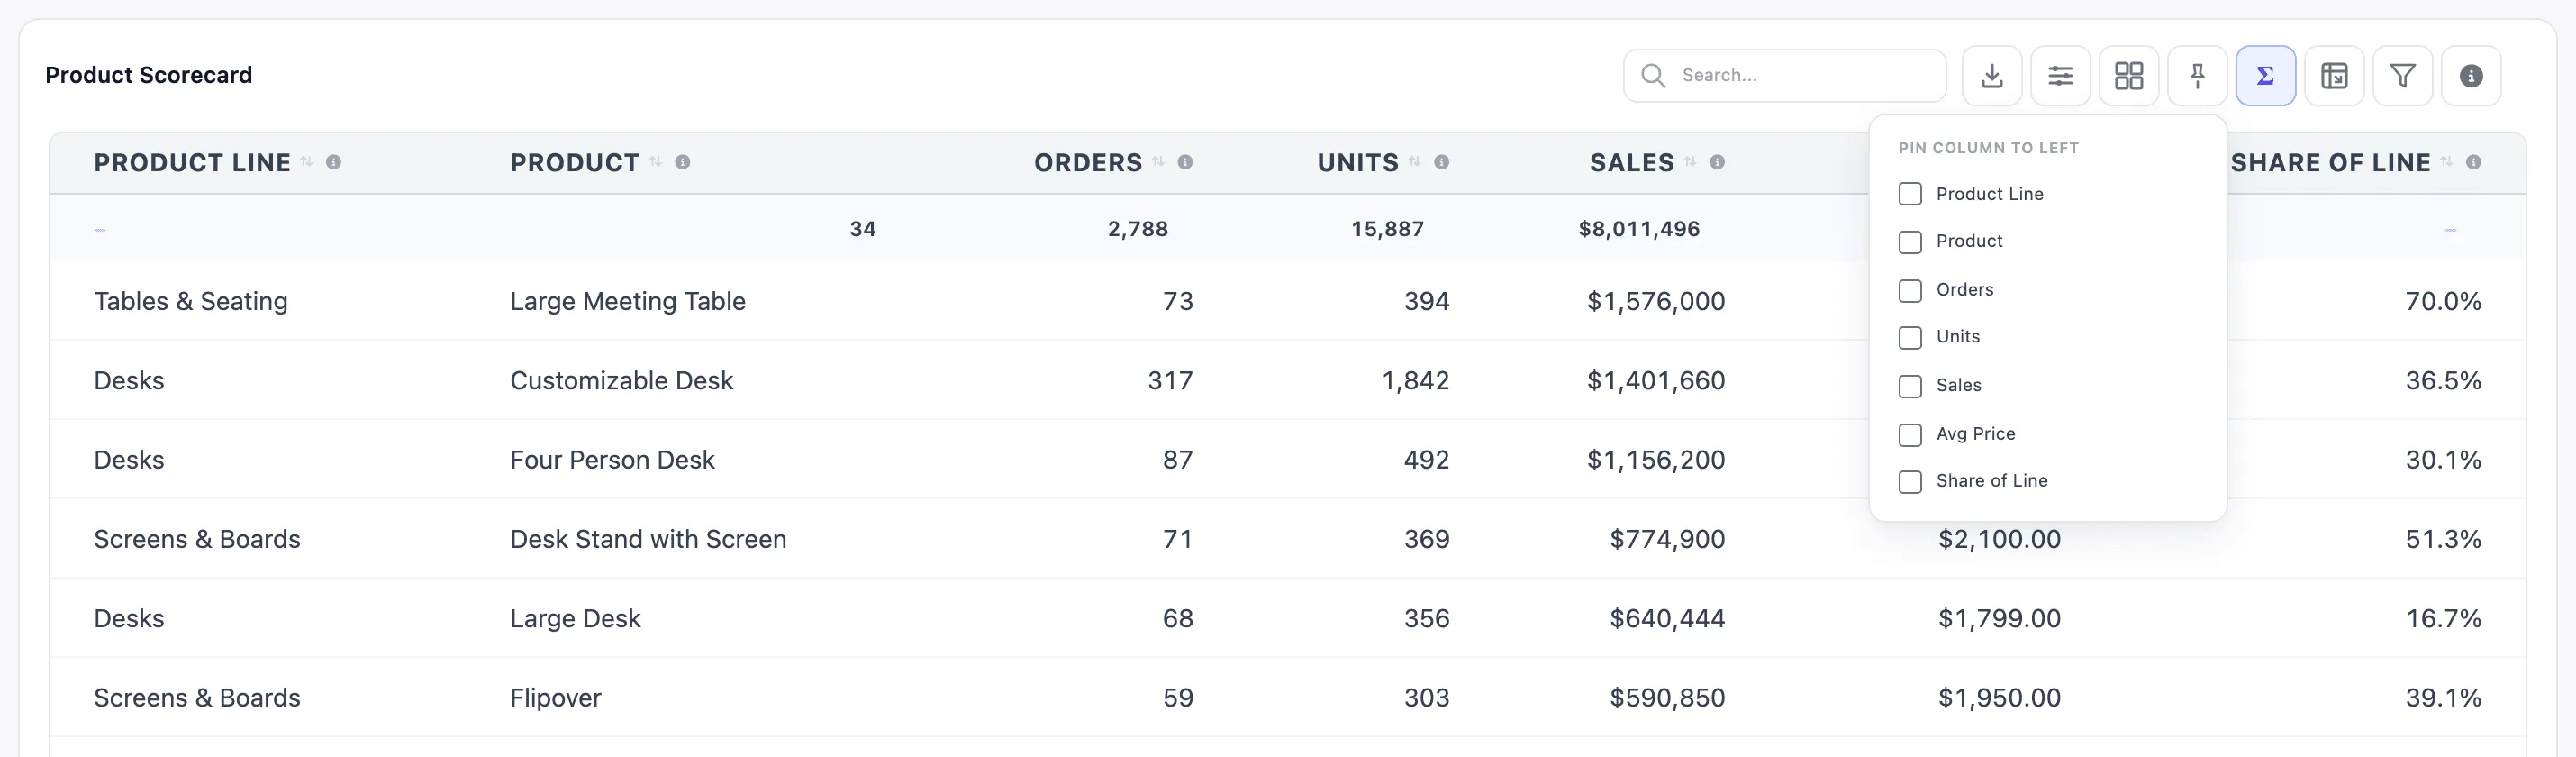
Task: Click the $1,799.00 average price value
Action: click(x=1999, y=618)
